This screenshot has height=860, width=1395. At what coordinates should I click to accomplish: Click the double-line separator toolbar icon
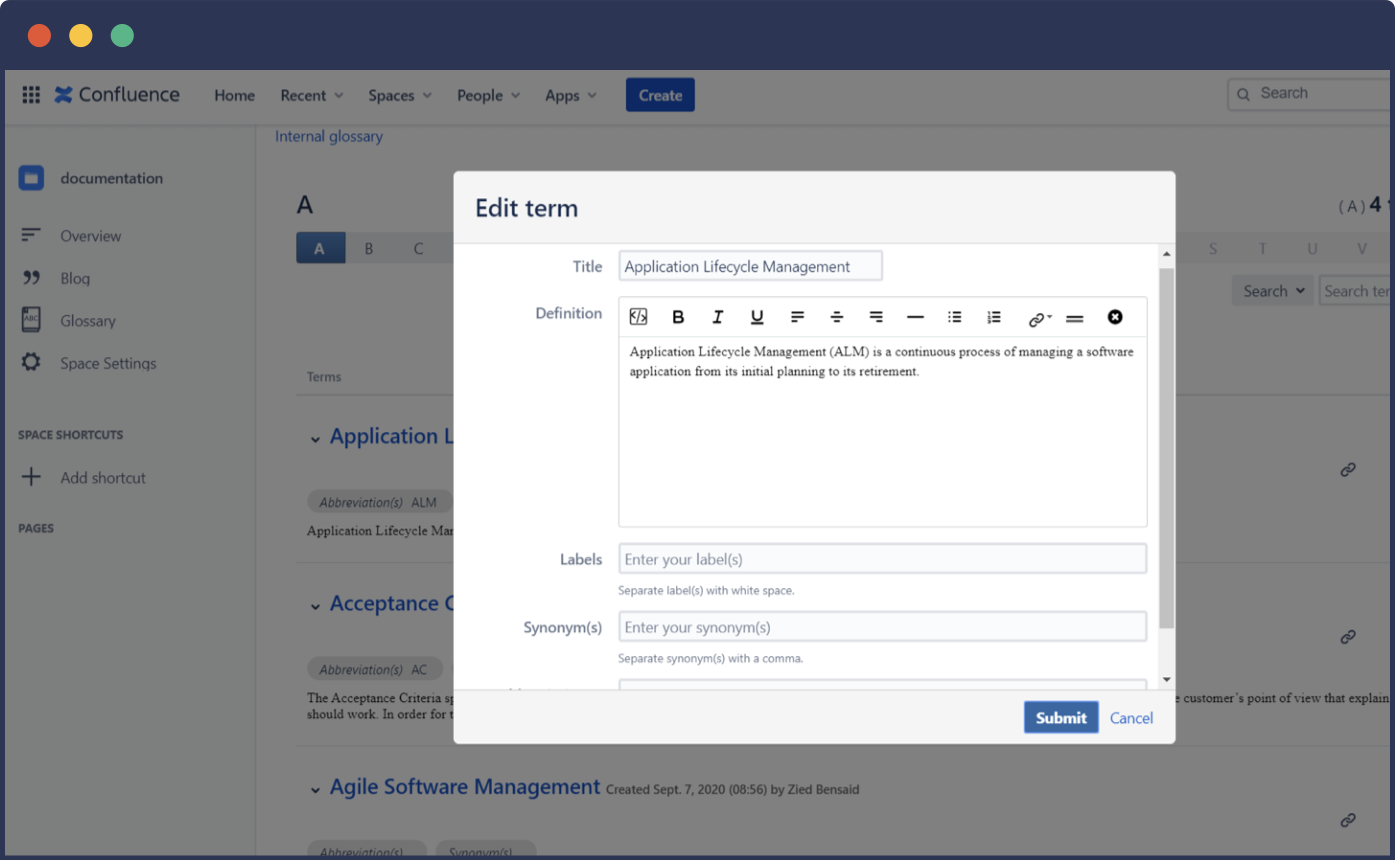[1075, 319]
